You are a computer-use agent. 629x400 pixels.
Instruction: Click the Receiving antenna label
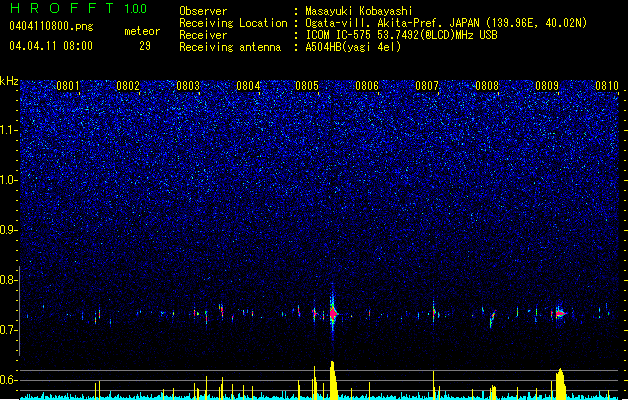230,47
